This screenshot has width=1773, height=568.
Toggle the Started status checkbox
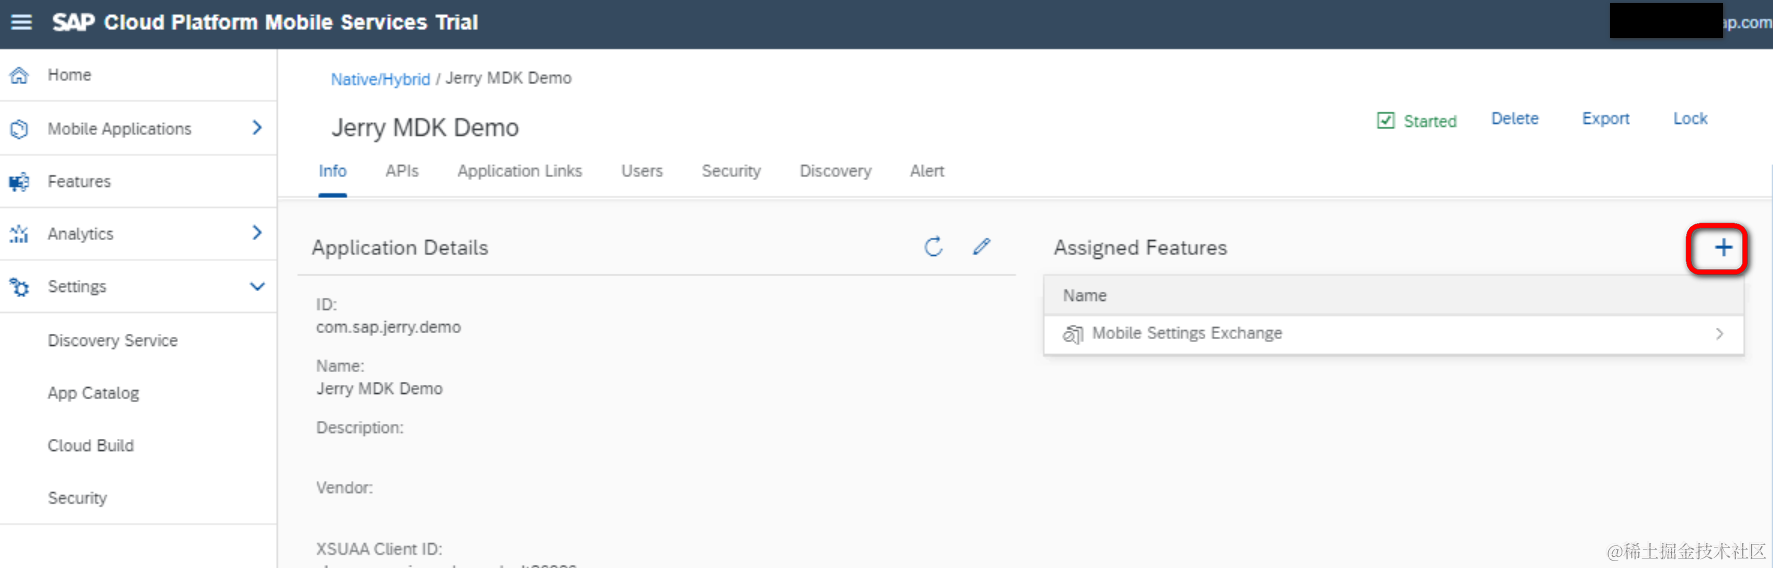[x=1386, y=121]
